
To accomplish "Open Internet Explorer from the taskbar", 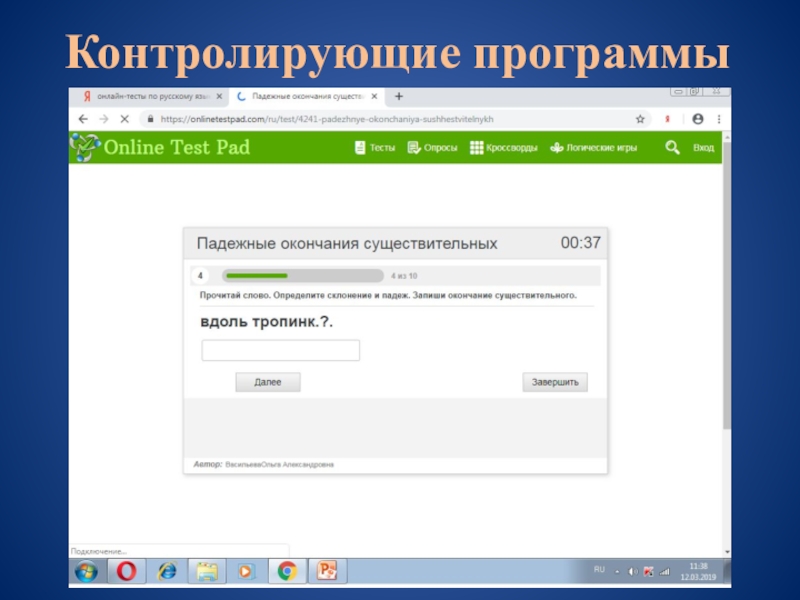I will point(166,571).
